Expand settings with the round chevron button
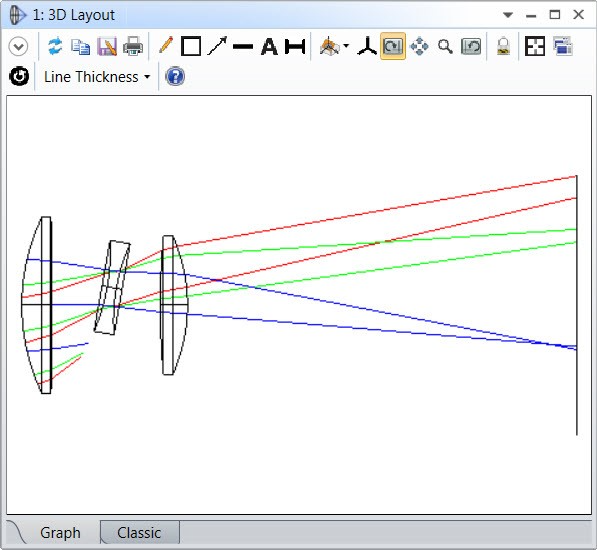 [x=18, y=47]
